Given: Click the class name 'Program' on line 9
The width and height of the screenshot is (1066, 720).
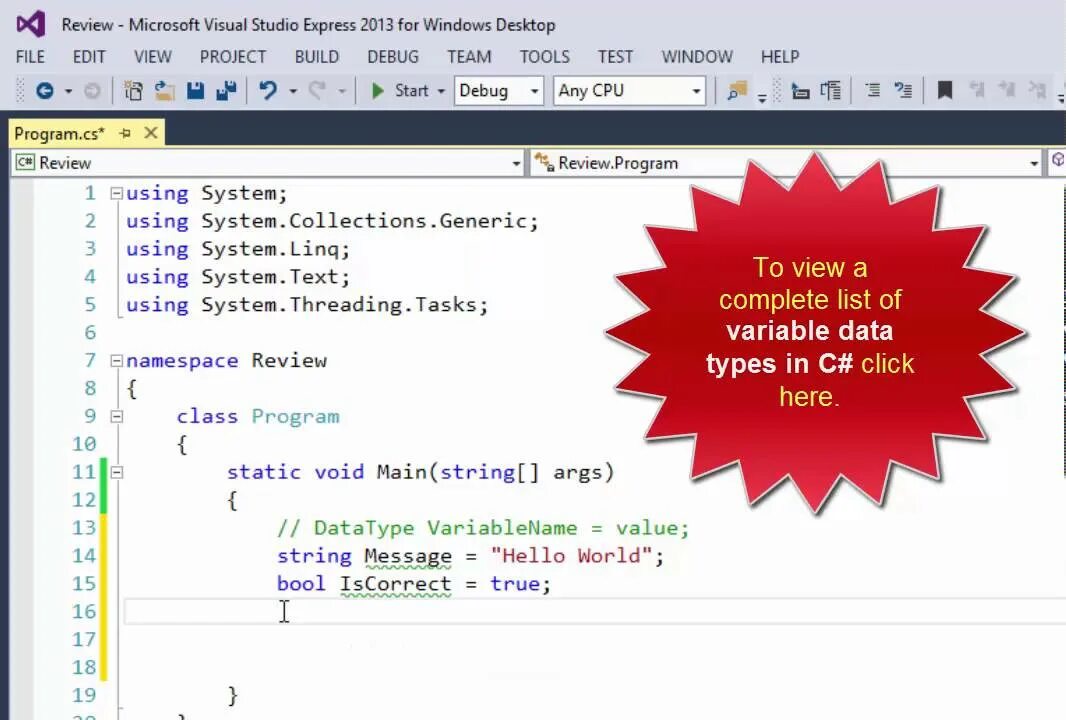Looking at the screenshot, I should pyautogui.click(x=295, y=417).
